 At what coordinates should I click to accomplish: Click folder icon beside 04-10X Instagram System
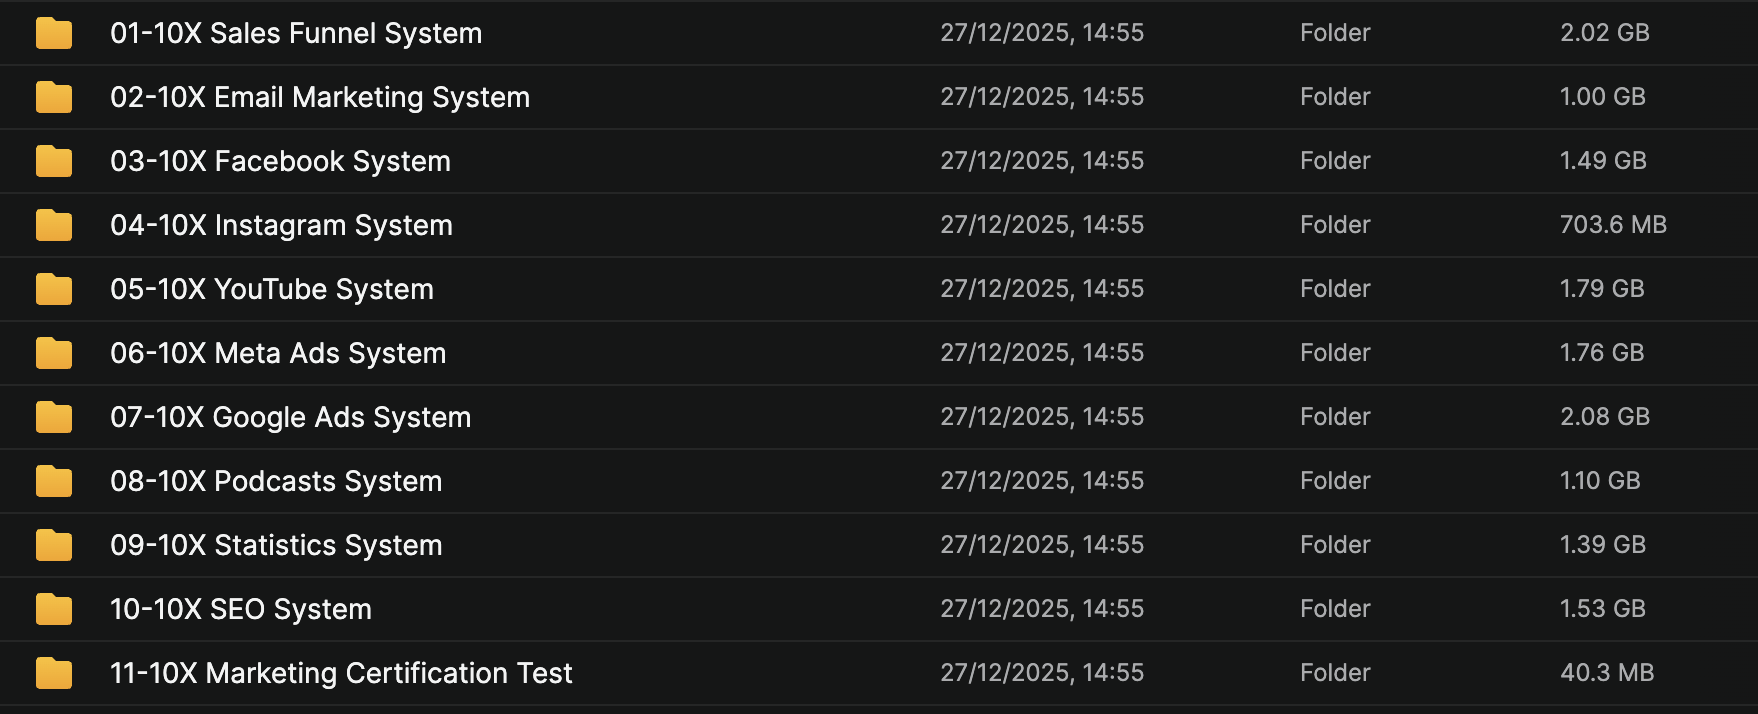tap(54, 225)
